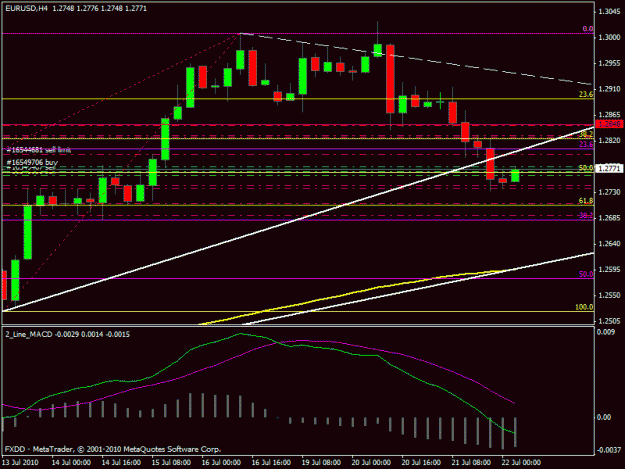Click the 0.009 MACD scale value
This screenshot has width=625, height=469.
point(606,332)
